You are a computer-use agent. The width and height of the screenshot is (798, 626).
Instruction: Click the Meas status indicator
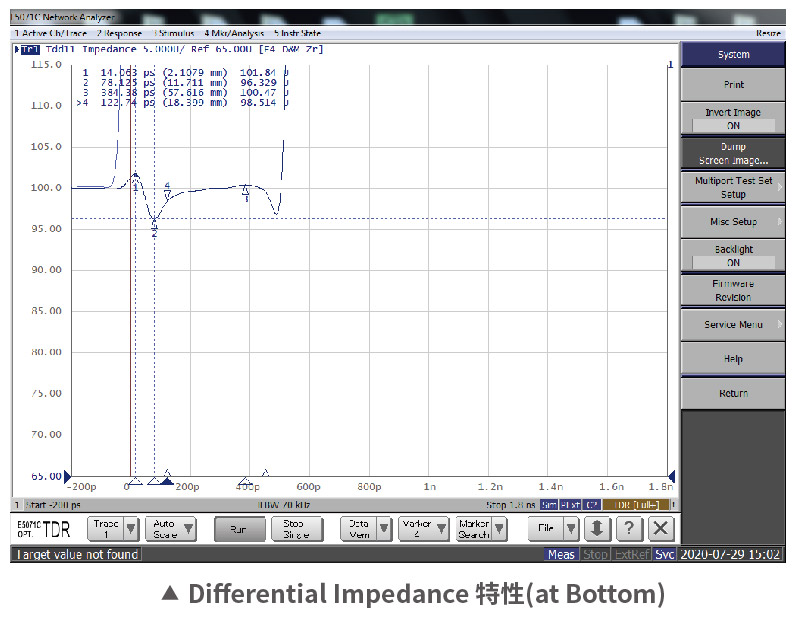pos(561,554)
